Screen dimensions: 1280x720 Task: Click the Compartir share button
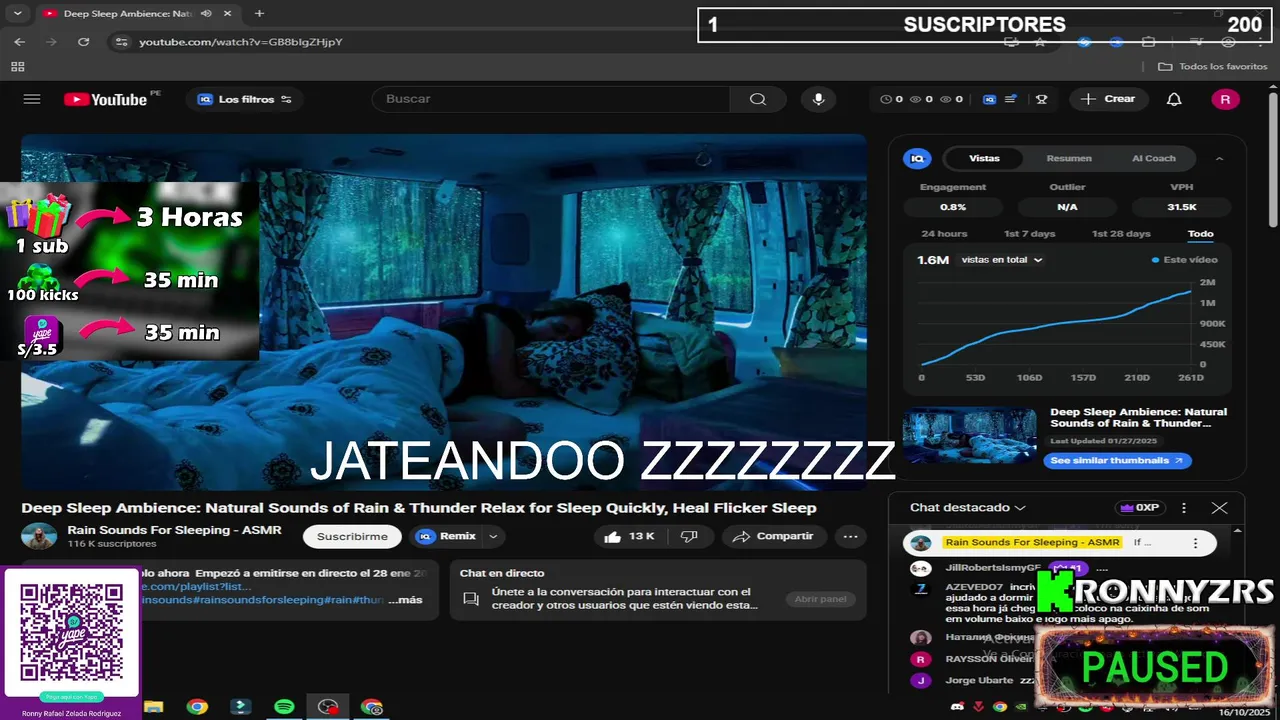(x=773, y=536)
